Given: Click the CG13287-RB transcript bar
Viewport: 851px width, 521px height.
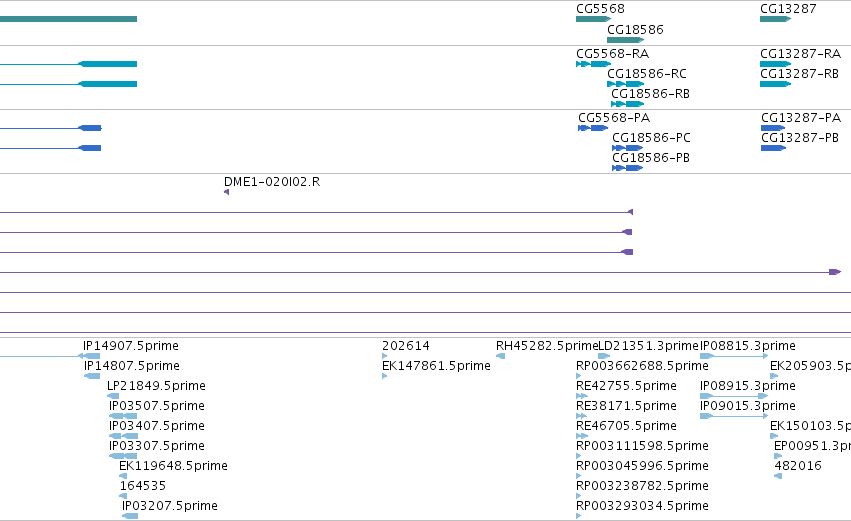Looking at the screenshot, I should click(x=776, y=84).
